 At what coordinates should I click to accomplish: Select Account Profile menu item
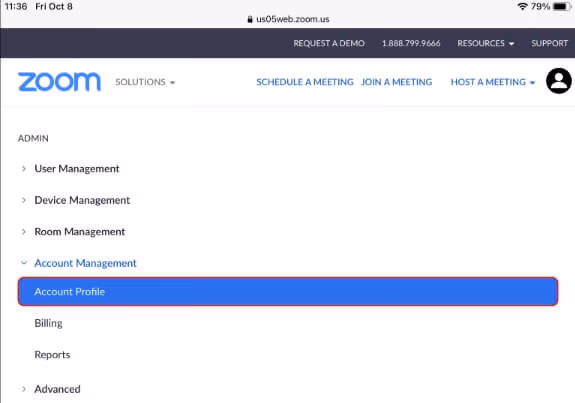(x=288, y=292)
